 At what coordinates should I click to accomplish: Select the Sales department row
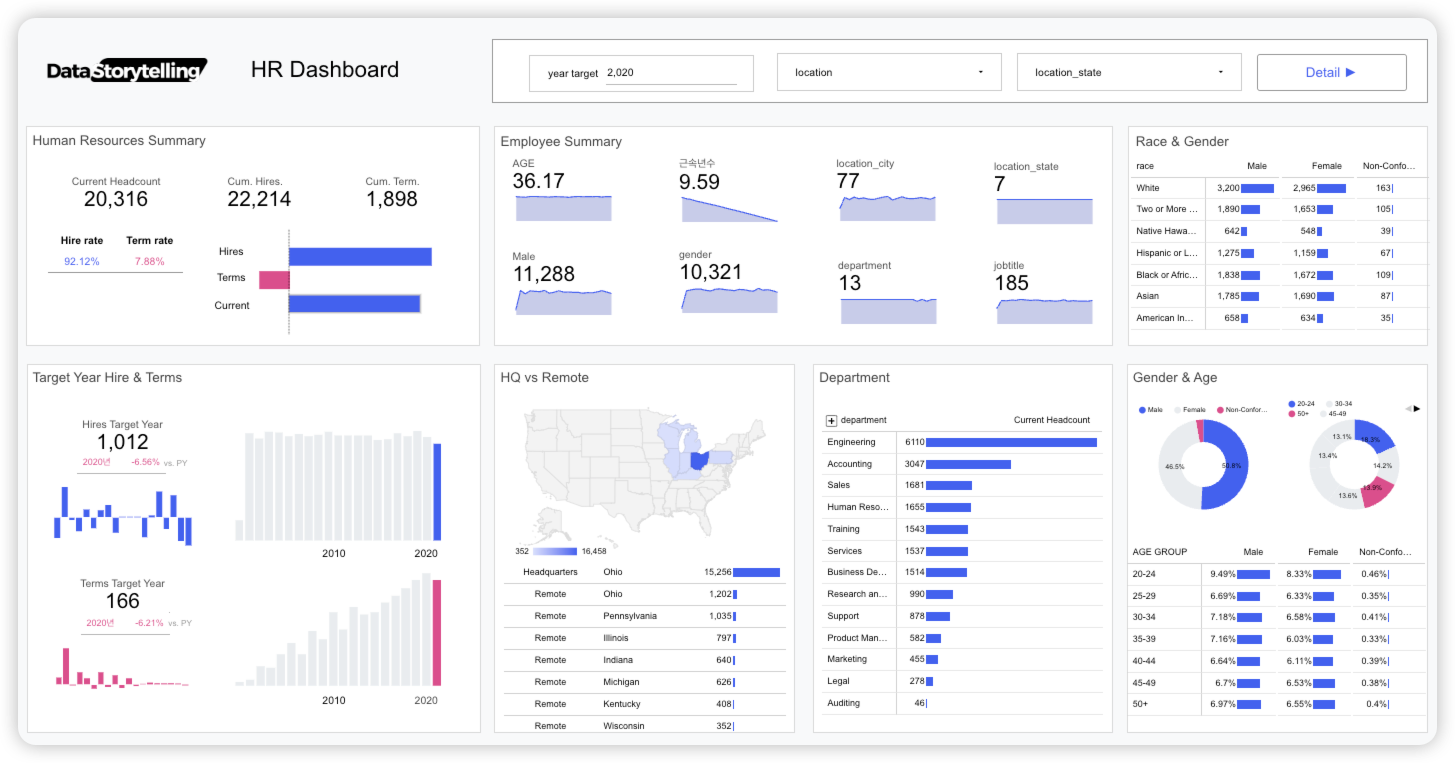coord(962,485)
